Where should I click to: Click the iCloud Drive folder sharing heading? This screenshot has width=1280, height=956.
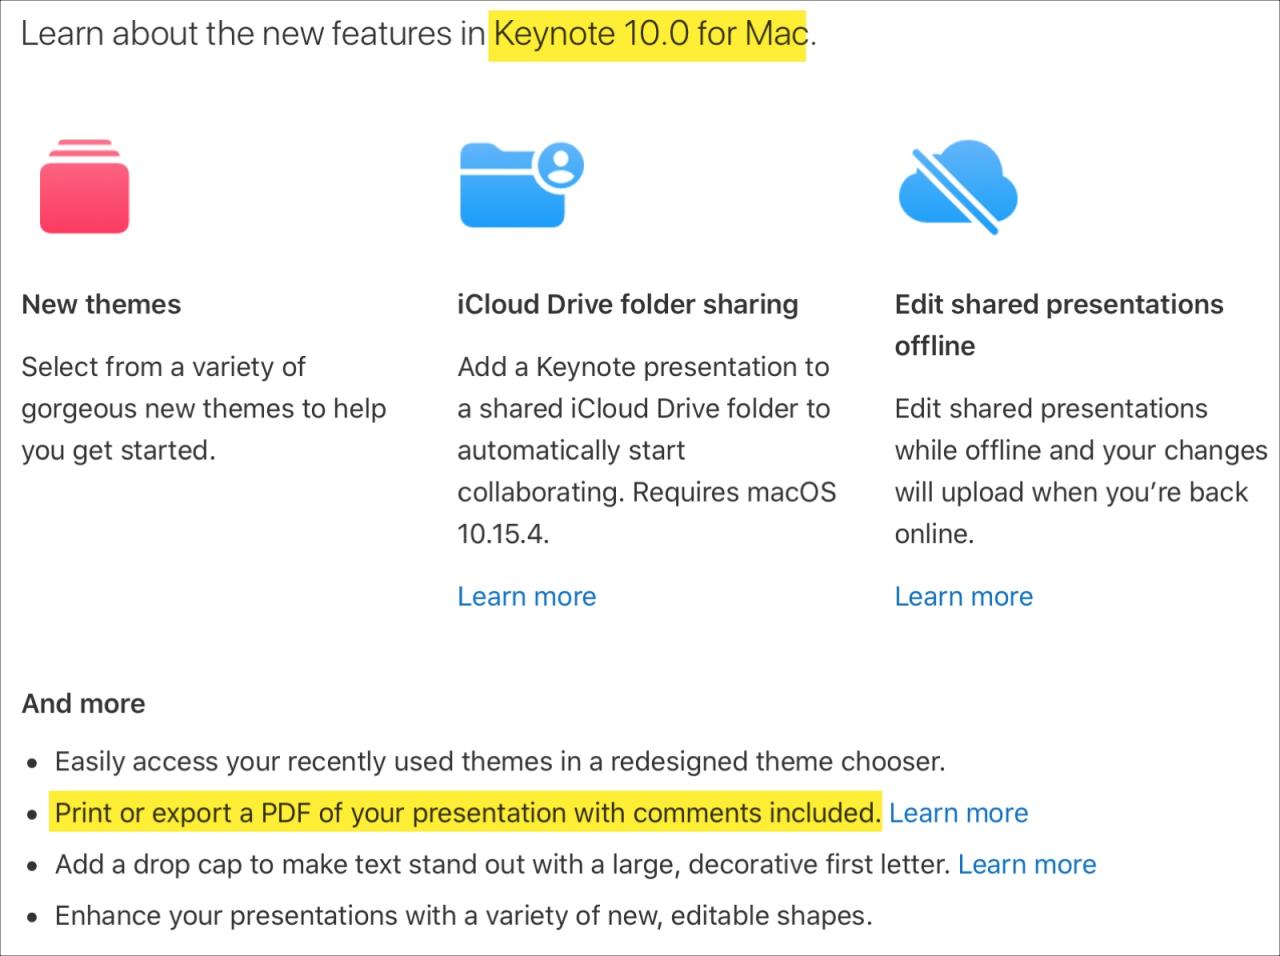pos(628,304)
